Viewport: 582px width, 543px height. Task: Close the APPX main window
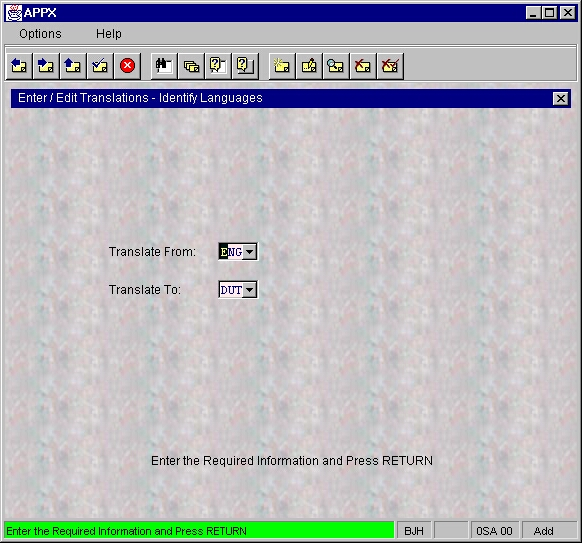click(568, 13)
